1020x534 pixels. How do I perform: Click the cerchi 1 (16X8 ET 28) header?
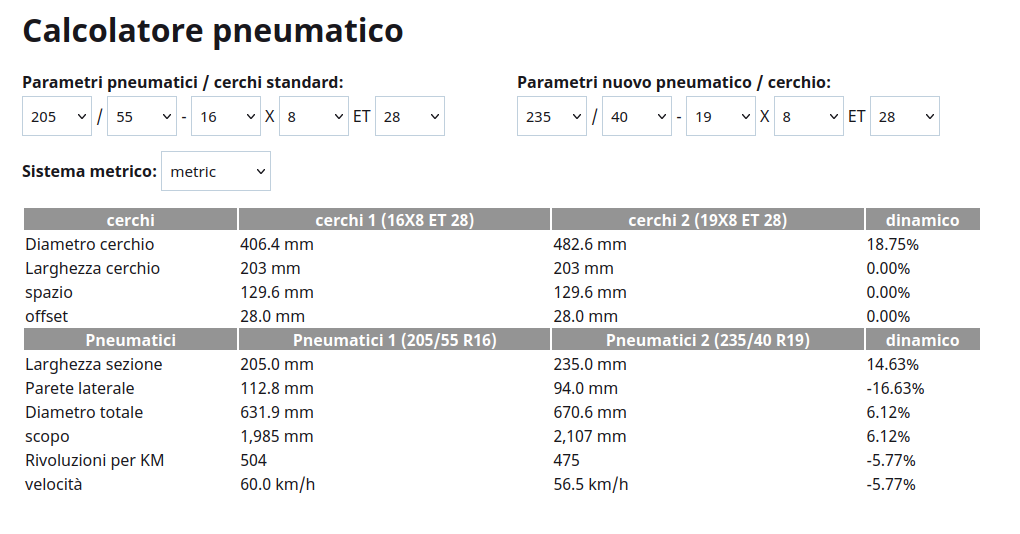click(x=394, y=220)
